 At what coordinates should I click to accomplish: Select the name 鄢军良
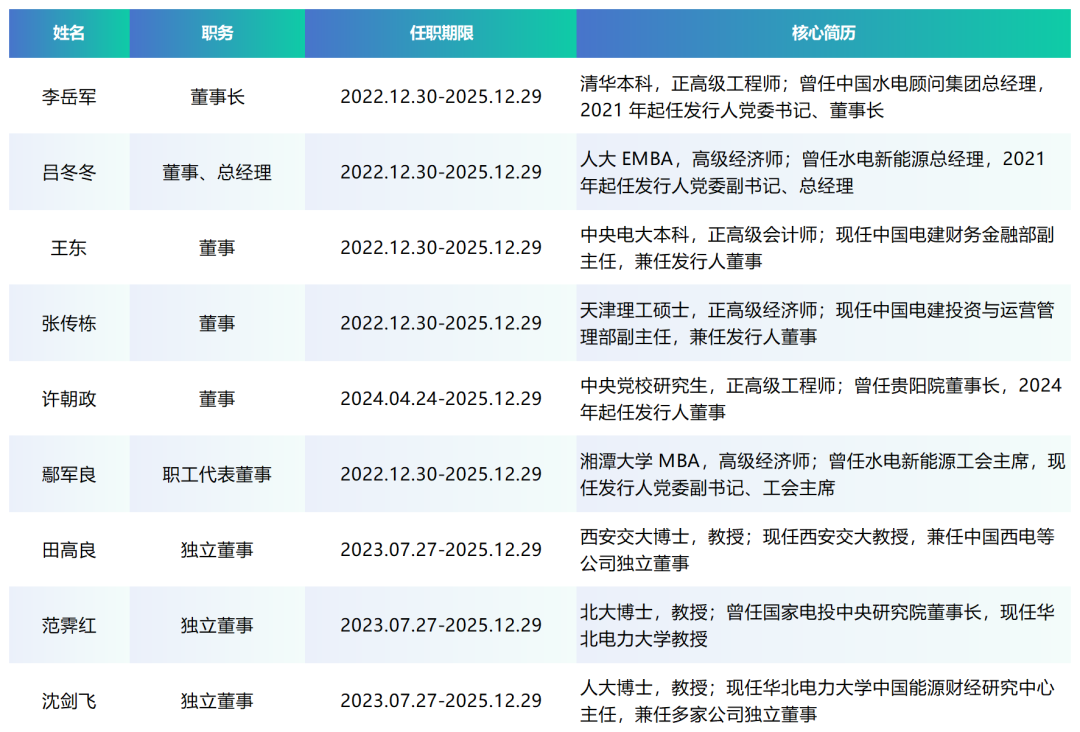coord(69,474)
